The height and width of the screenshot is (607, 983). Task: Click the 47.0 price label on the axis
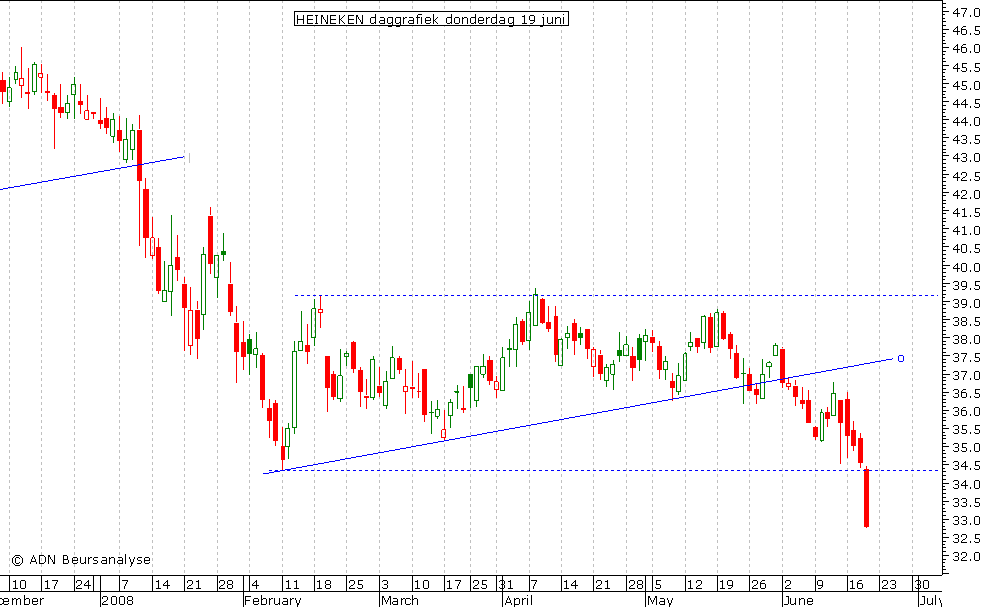[x=966, y=12]
